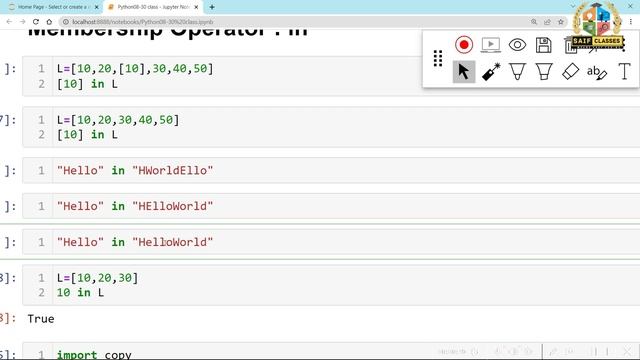640x360 pixels.
Task: Click the True output text
Action: point(41,318)
